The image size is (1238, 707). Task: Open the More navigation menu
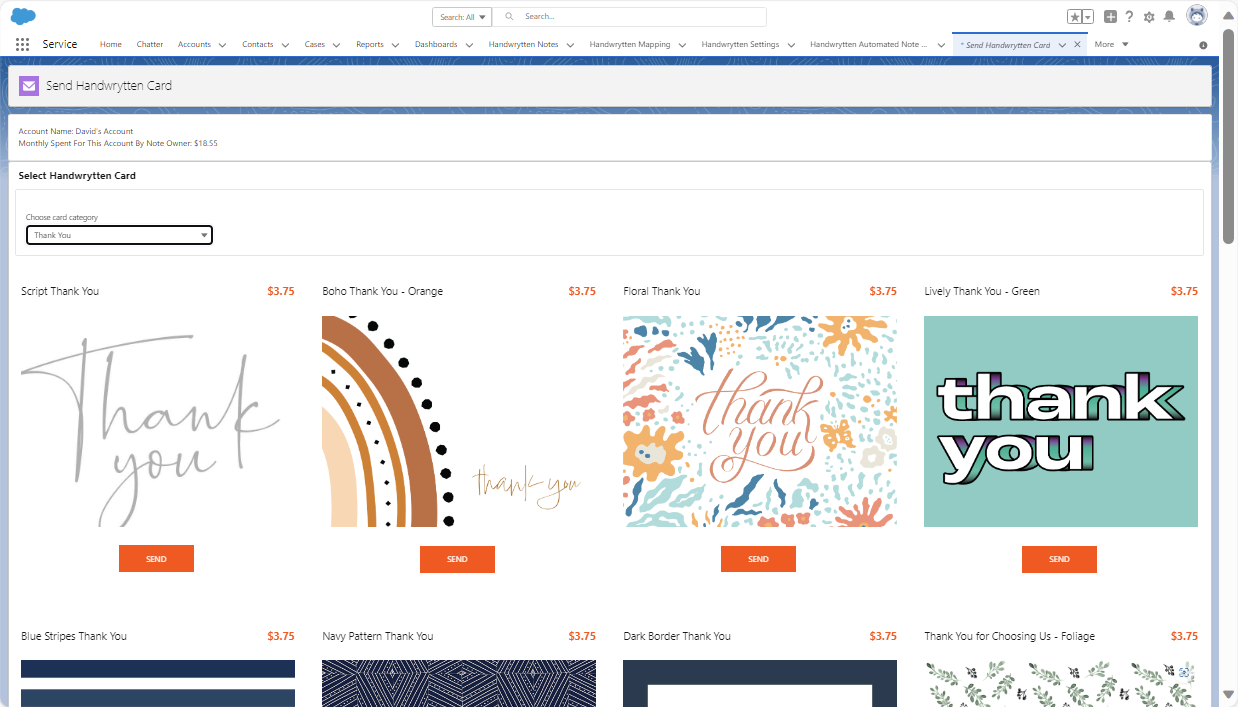[1111, 45]
